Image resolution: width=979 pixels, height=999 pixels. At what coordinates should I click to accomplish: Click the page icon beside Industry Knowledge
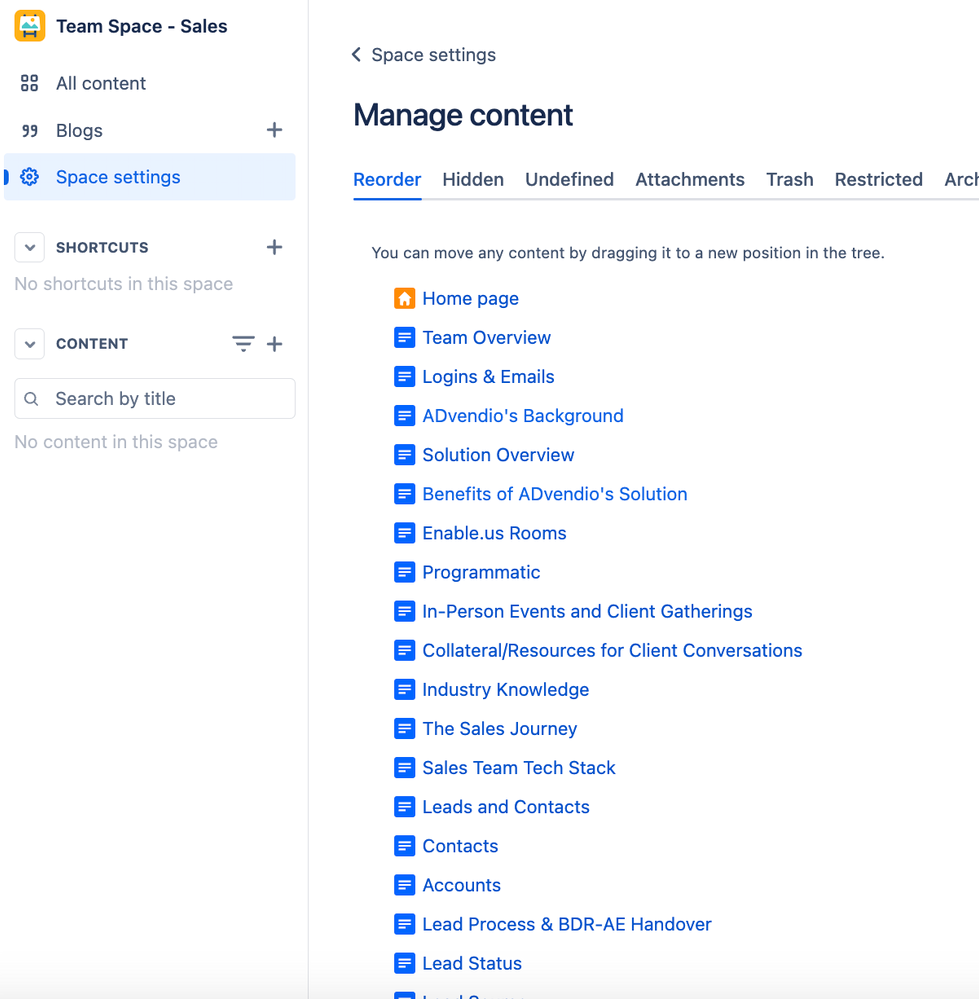click(404, 689)
